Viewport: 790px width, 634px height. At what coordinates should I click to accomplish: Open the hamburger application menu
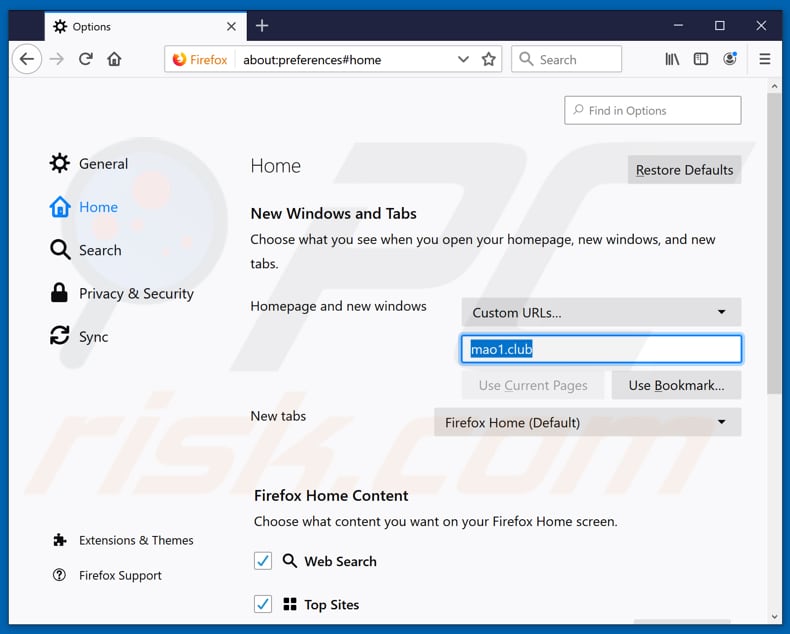pyautogui.click(x=764, y=59)
